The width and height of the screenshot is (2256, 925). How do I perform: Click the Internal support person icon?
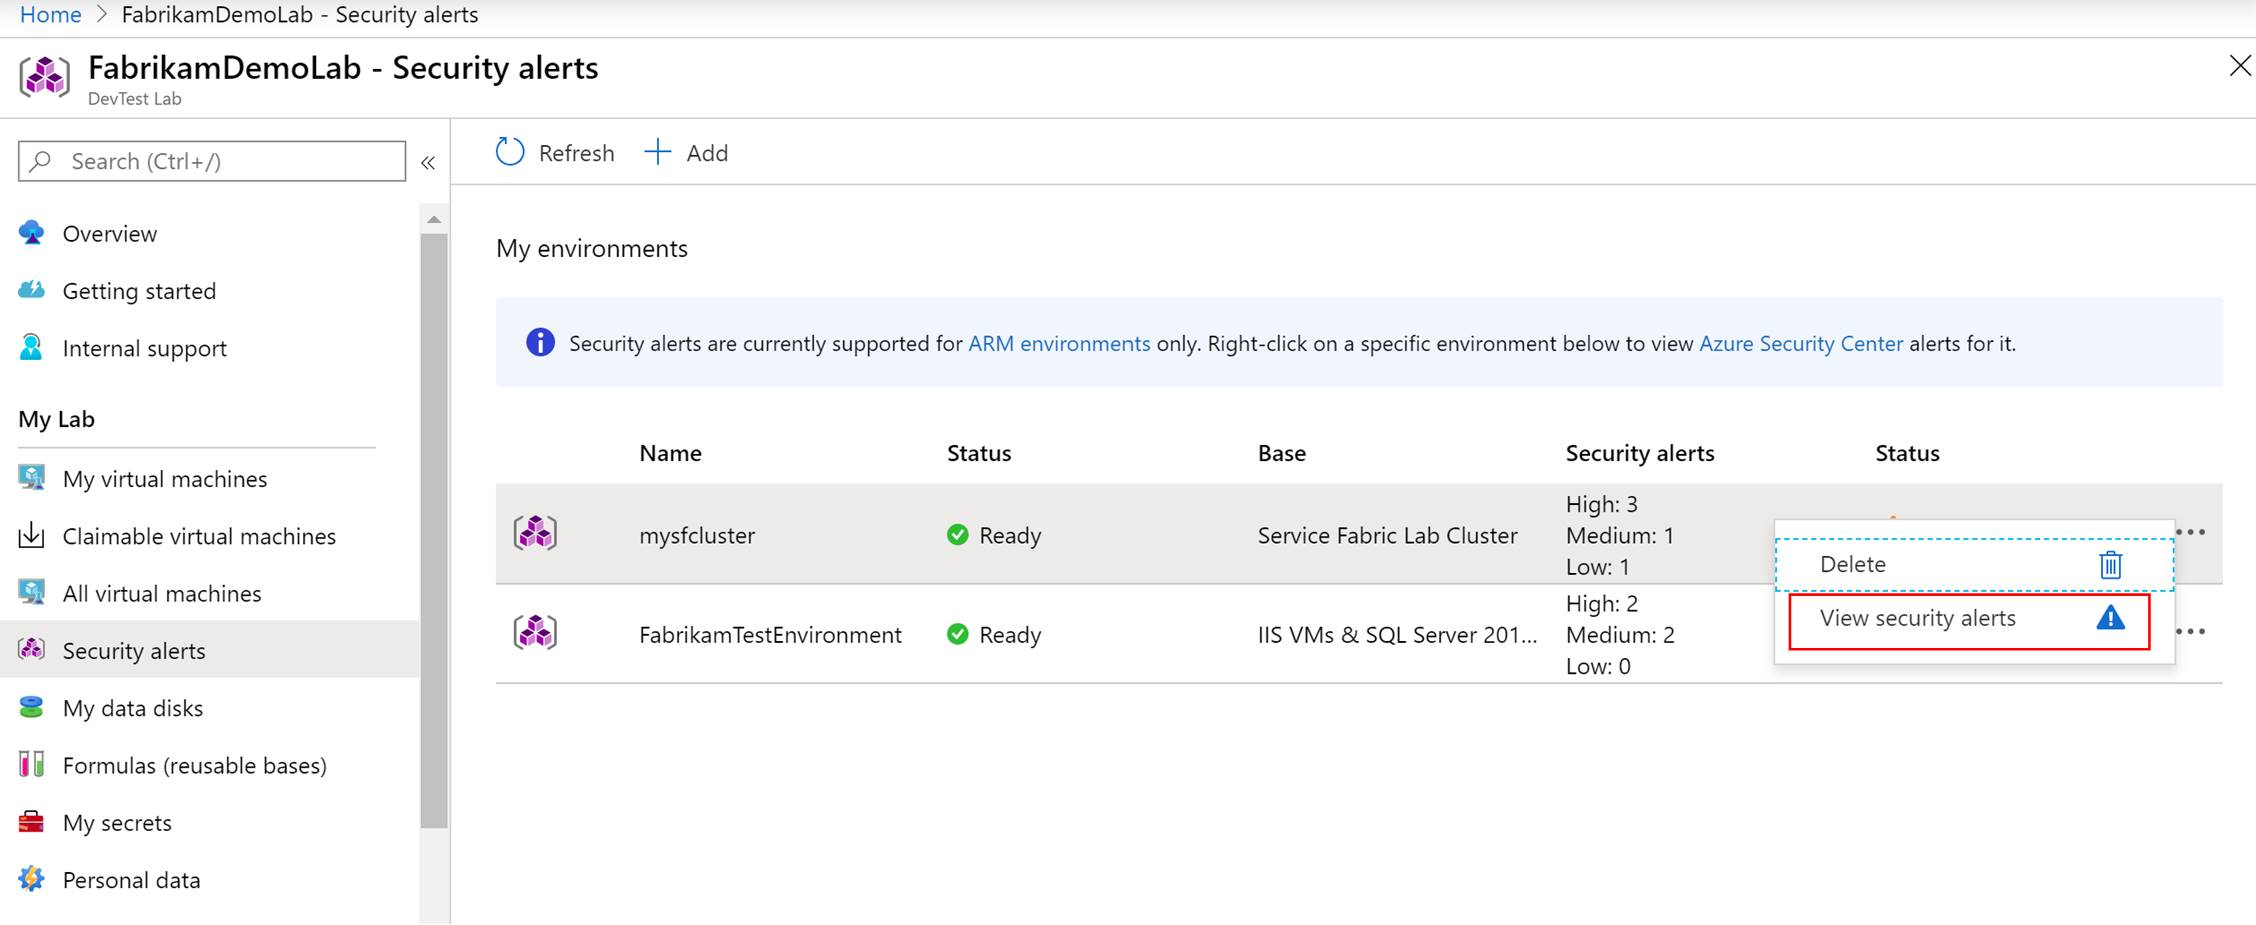tap(32, 347)
